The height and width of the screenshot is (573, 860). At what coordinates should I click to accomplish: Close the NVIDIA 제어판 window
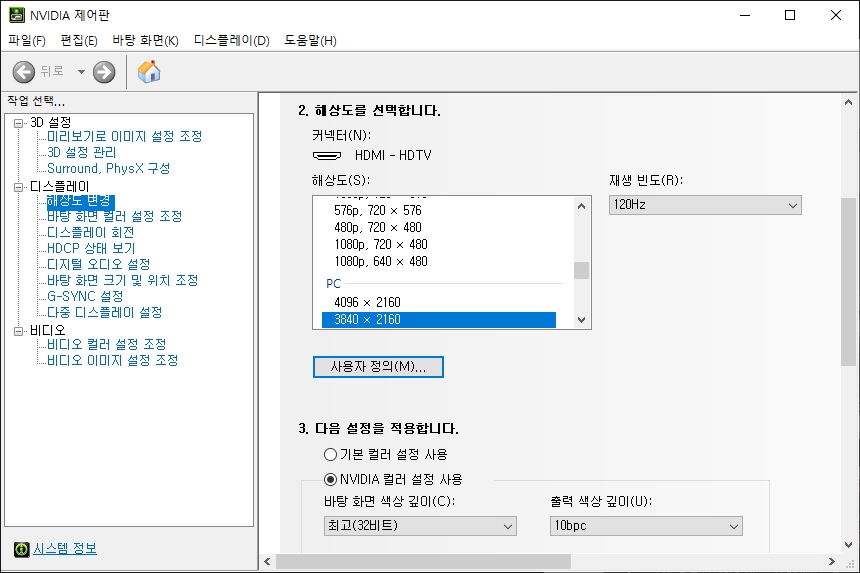point(836,15)
